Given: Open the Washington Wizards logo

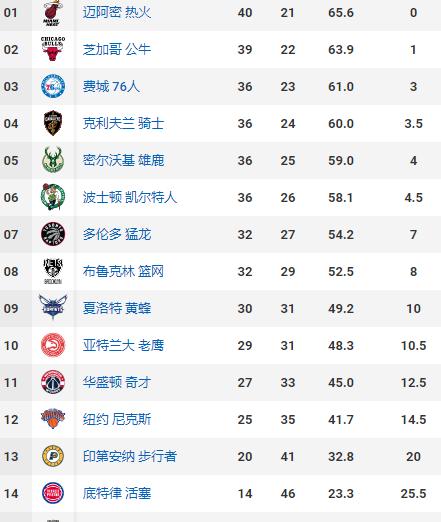Looking at the screenshot, I should 53,382.
